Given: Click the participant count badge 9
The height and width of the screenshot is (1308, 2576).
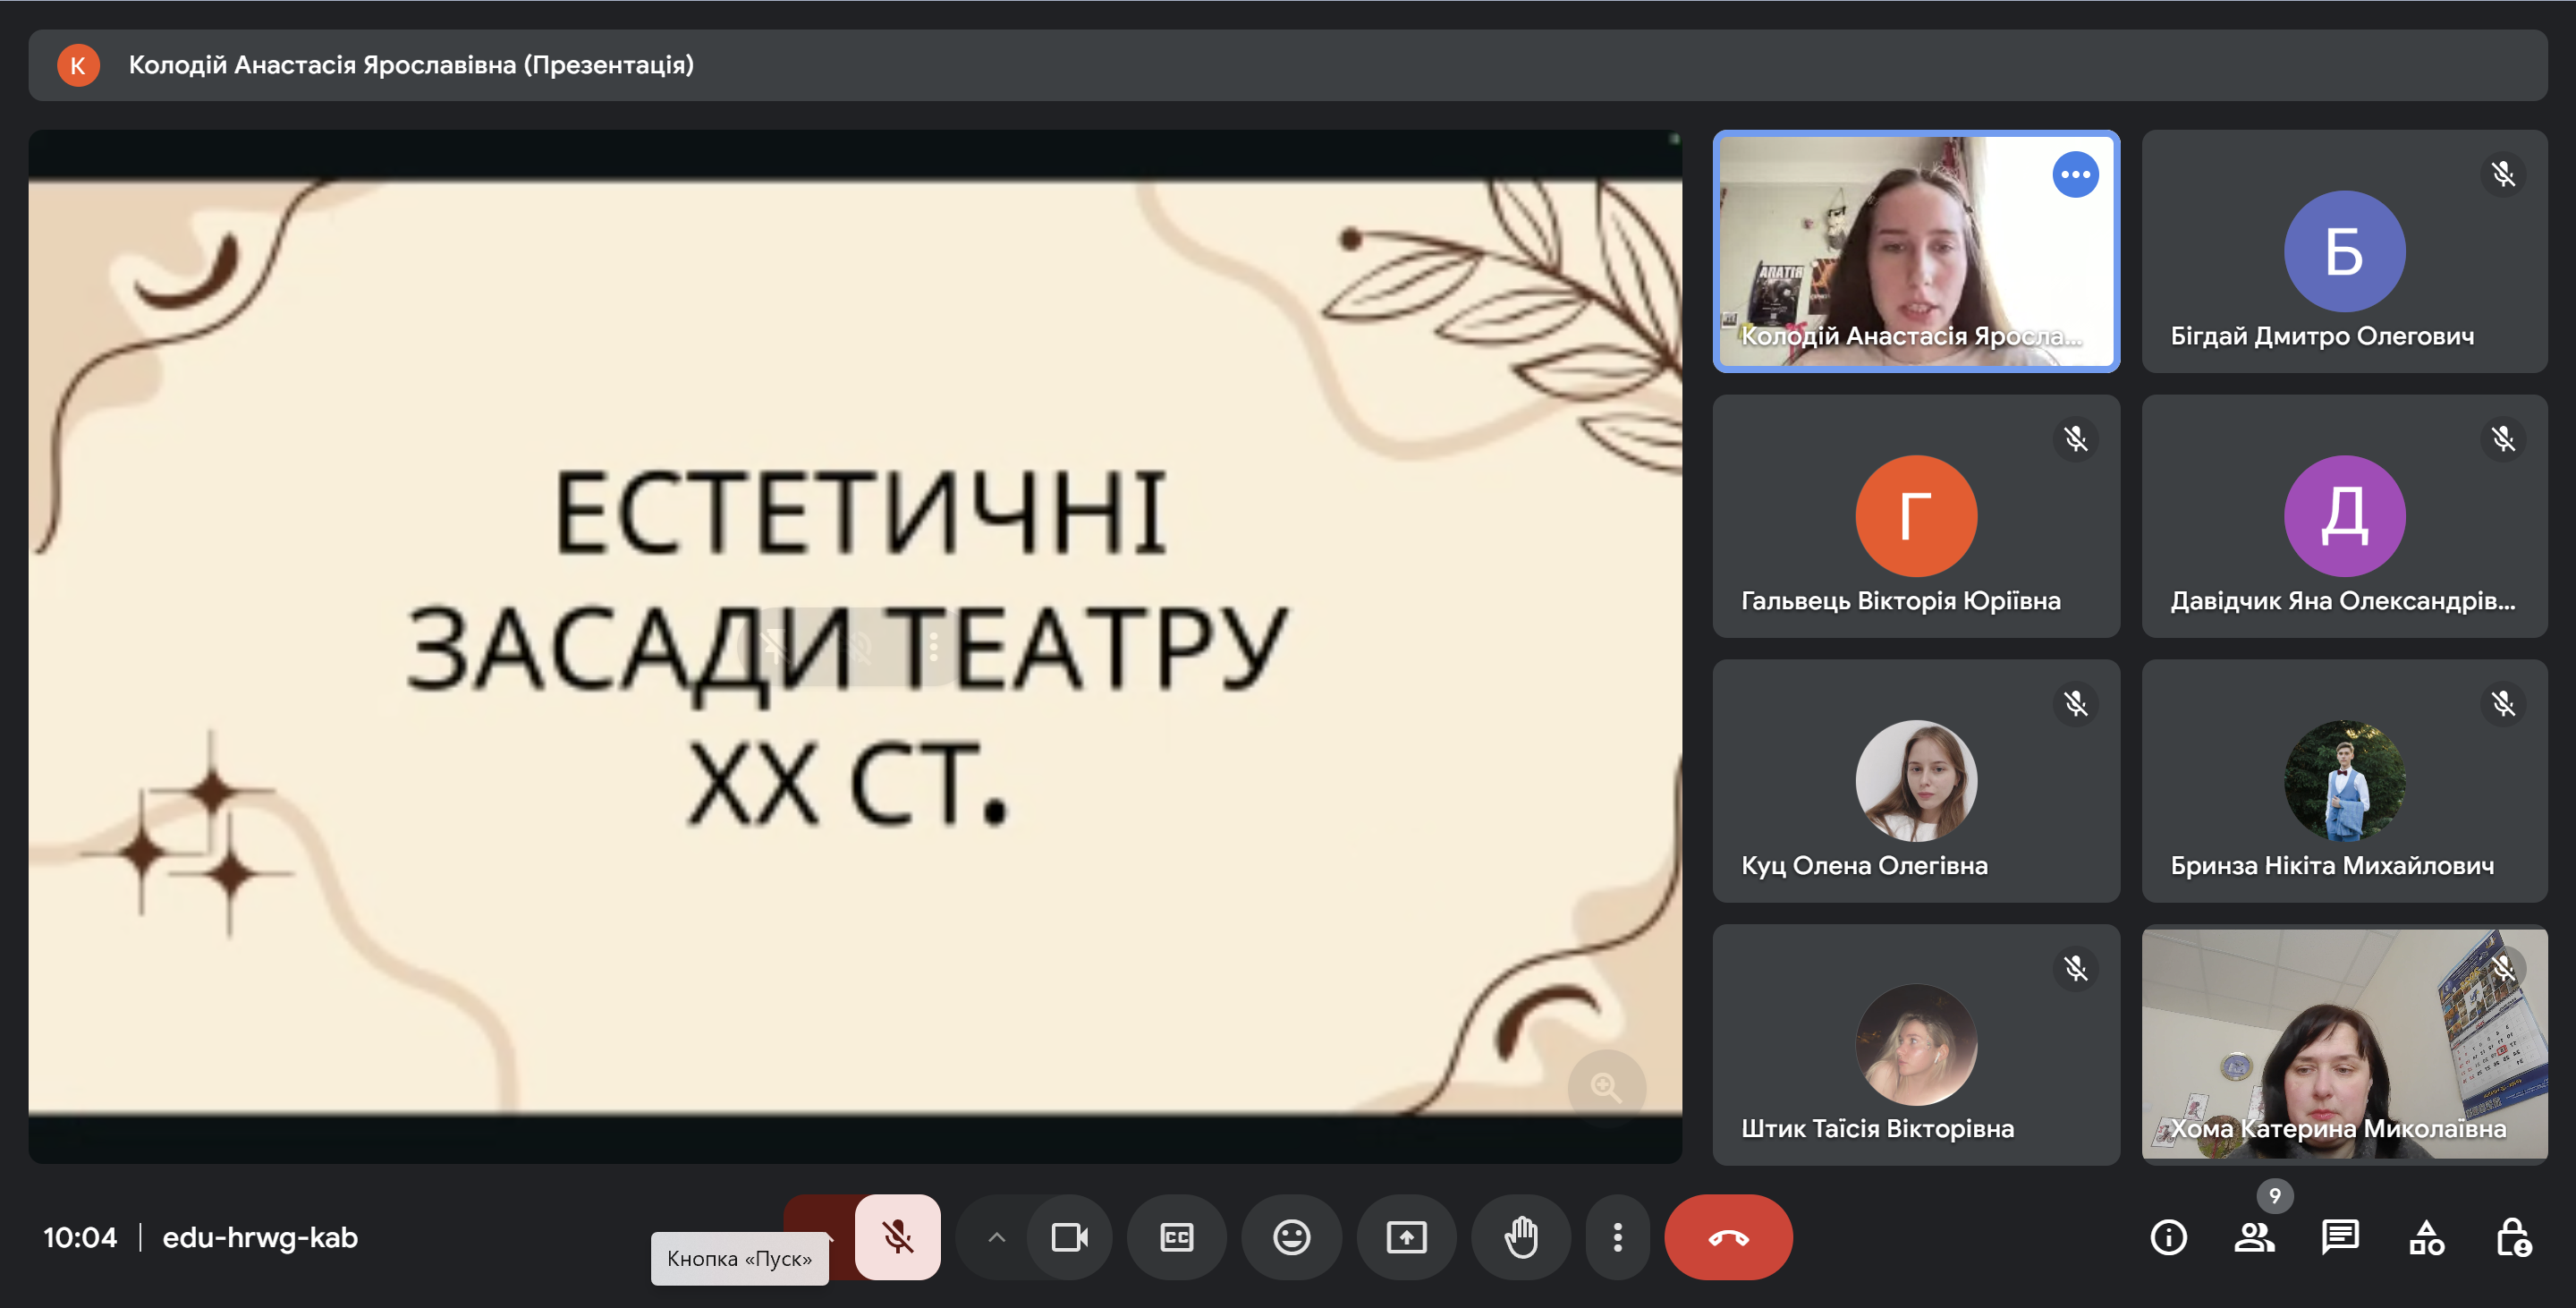Looking at the screenshot, I should [x=2275, y=1195].
